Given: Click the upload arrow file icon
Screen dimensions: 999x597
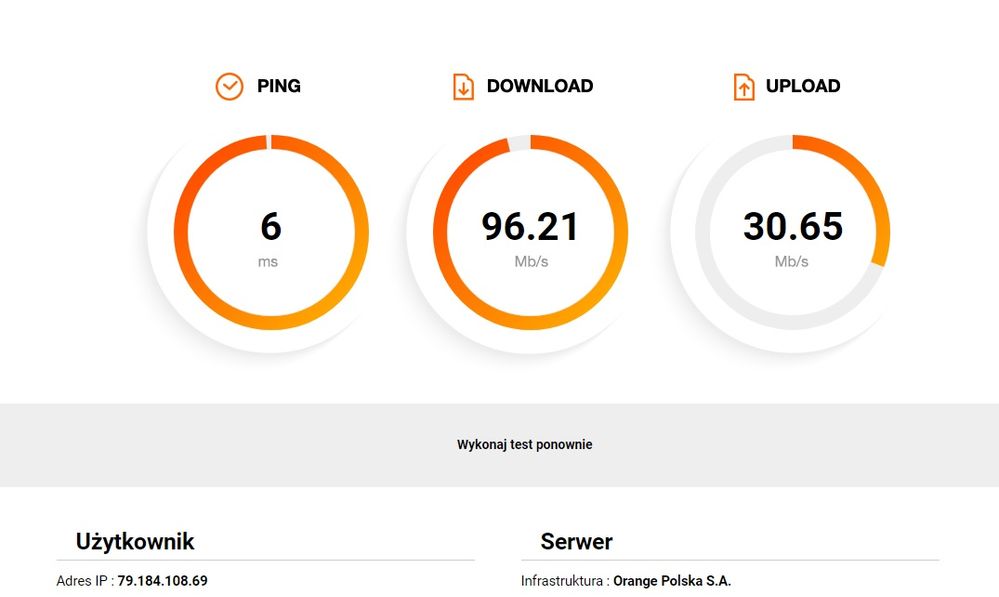Looking at the screenshot, I should [x=743, y=87].
